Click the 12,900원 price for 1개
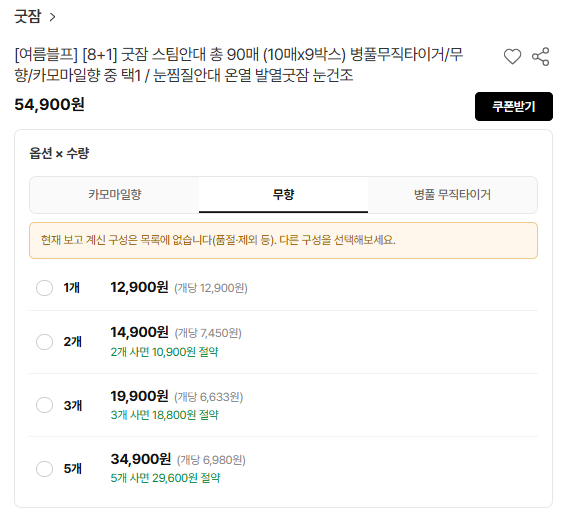Screen dimensions: 574x521 (139, 287)
